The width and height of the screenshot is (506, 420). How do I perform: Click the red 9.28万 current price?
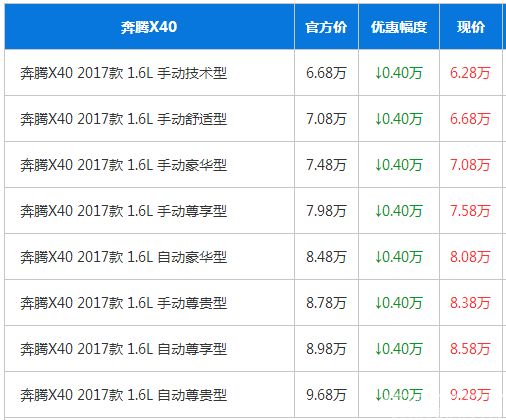470,395
